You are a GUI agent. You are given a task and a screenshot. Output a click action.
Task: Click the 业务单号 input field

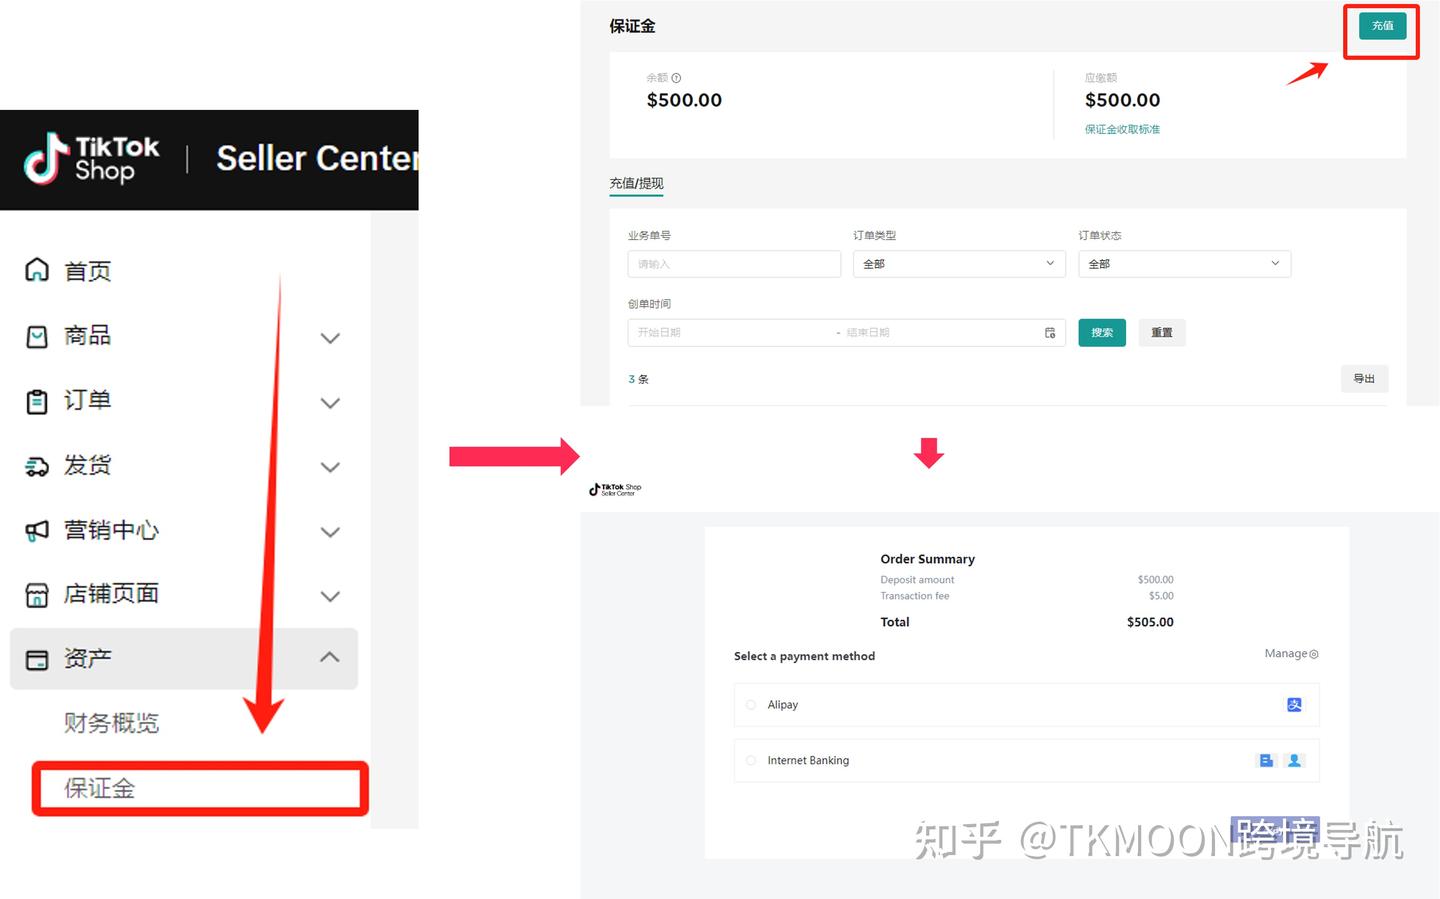click(734, 264)
